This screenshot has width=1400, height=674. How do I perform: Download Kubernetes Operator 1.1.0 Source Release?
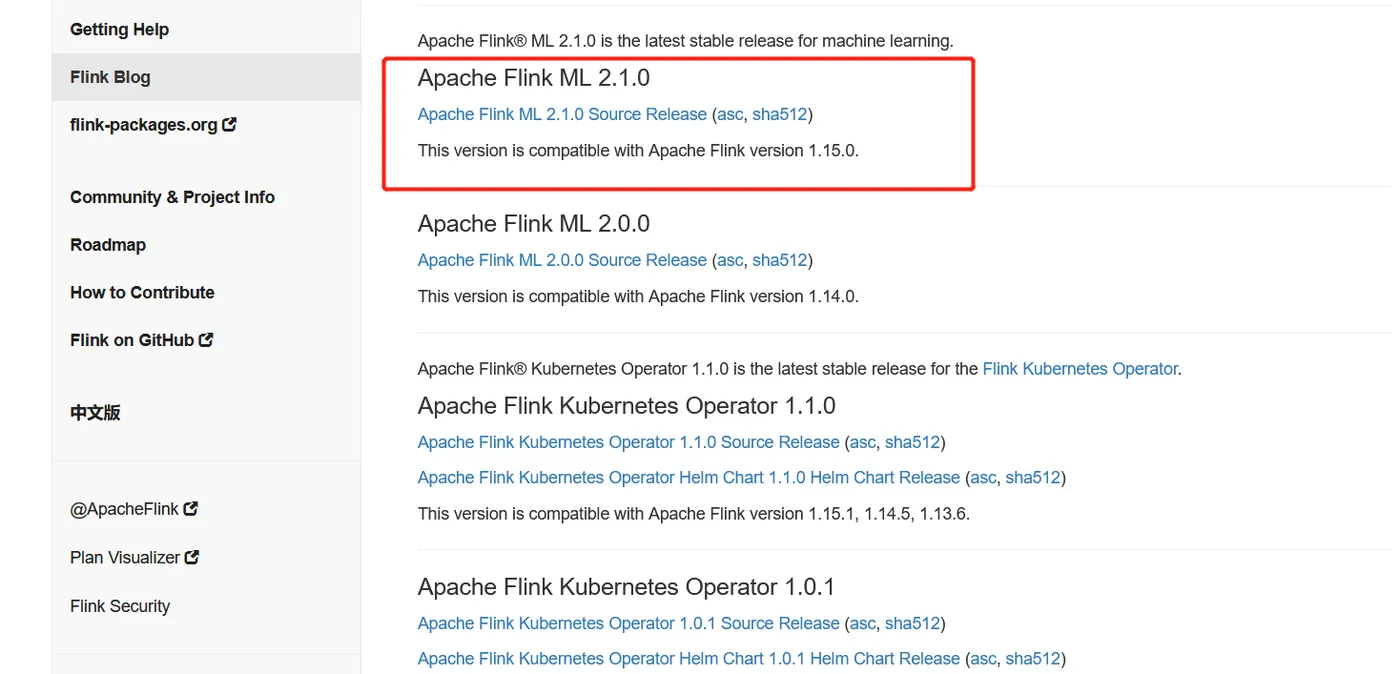click(x=628, y=442)
